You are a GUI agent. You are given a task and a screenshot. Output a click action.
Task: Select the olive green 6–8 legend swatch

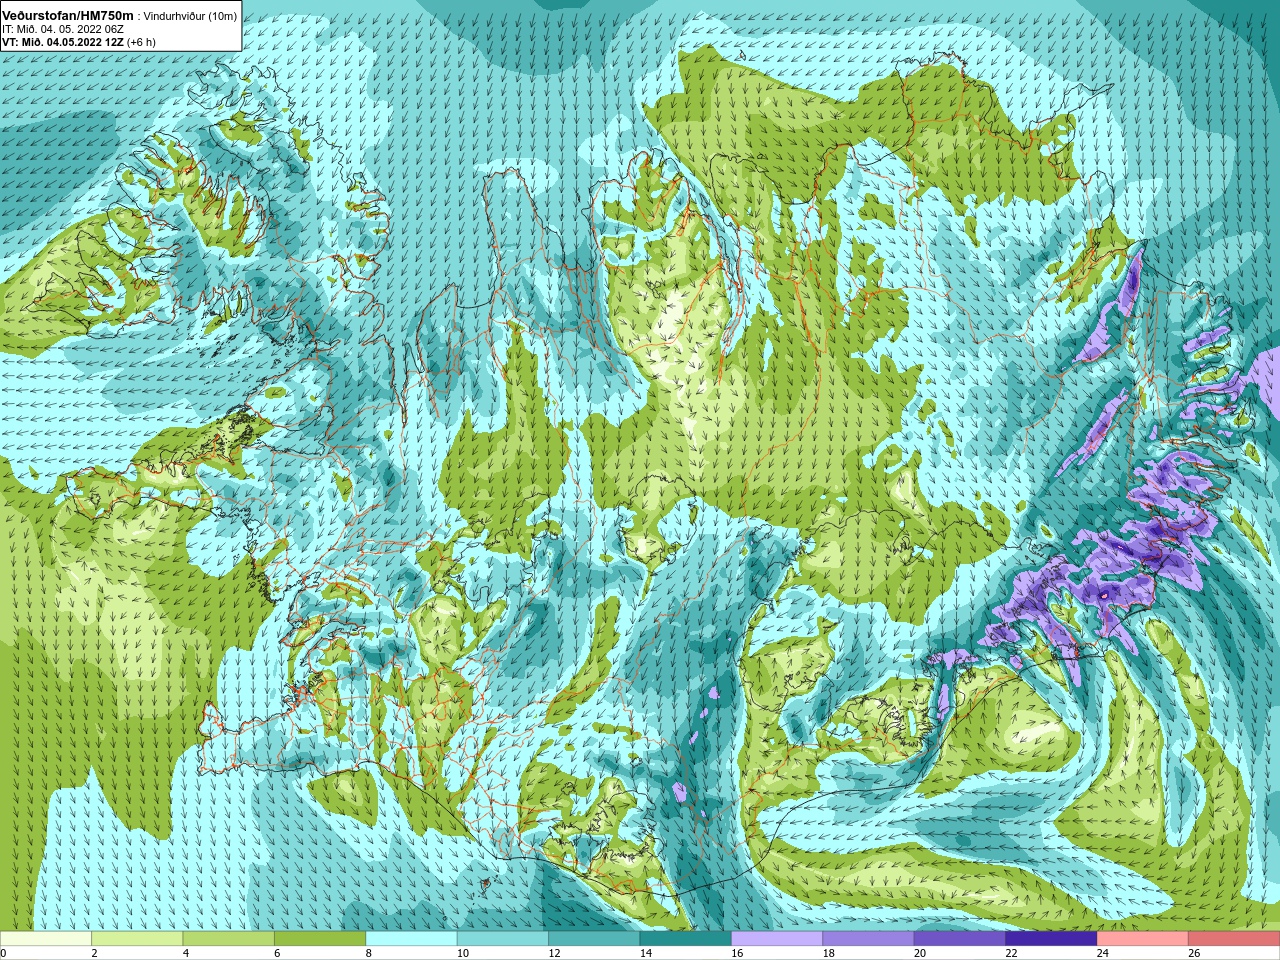[x=320, y=939]
